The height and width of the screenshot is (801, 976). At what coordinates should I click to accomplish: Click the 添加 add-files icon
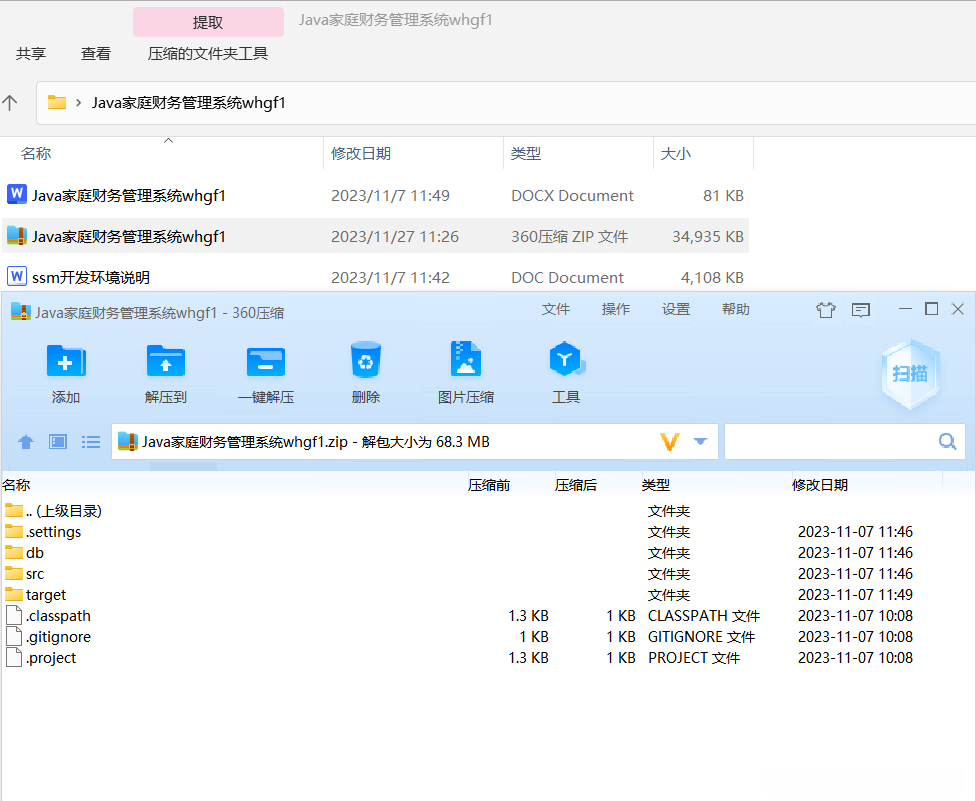(66, 361)
